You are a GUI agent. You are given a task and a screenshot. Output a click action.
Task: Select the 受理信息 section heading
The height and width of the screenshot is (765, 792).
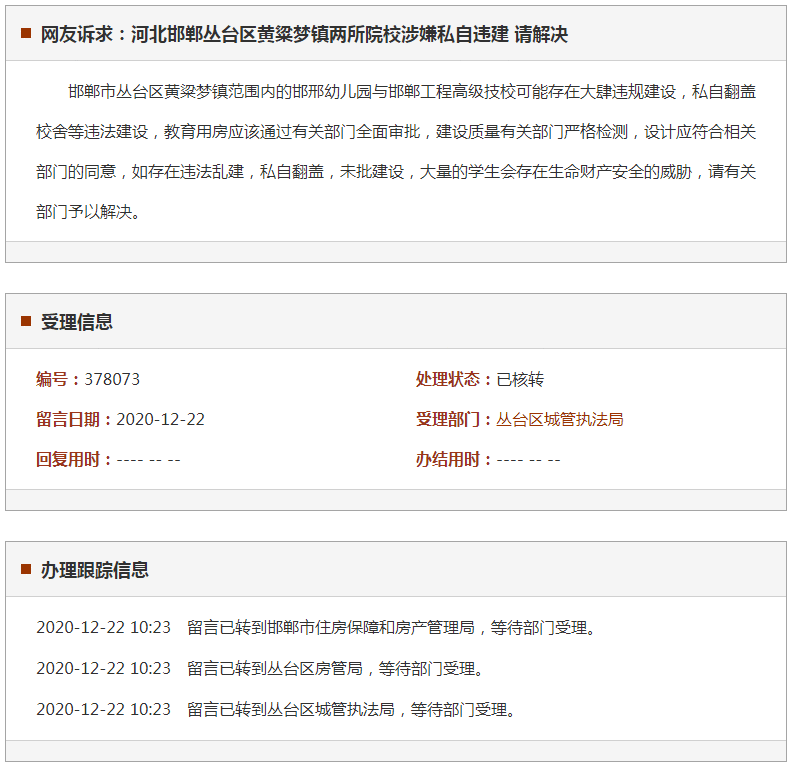76,322
